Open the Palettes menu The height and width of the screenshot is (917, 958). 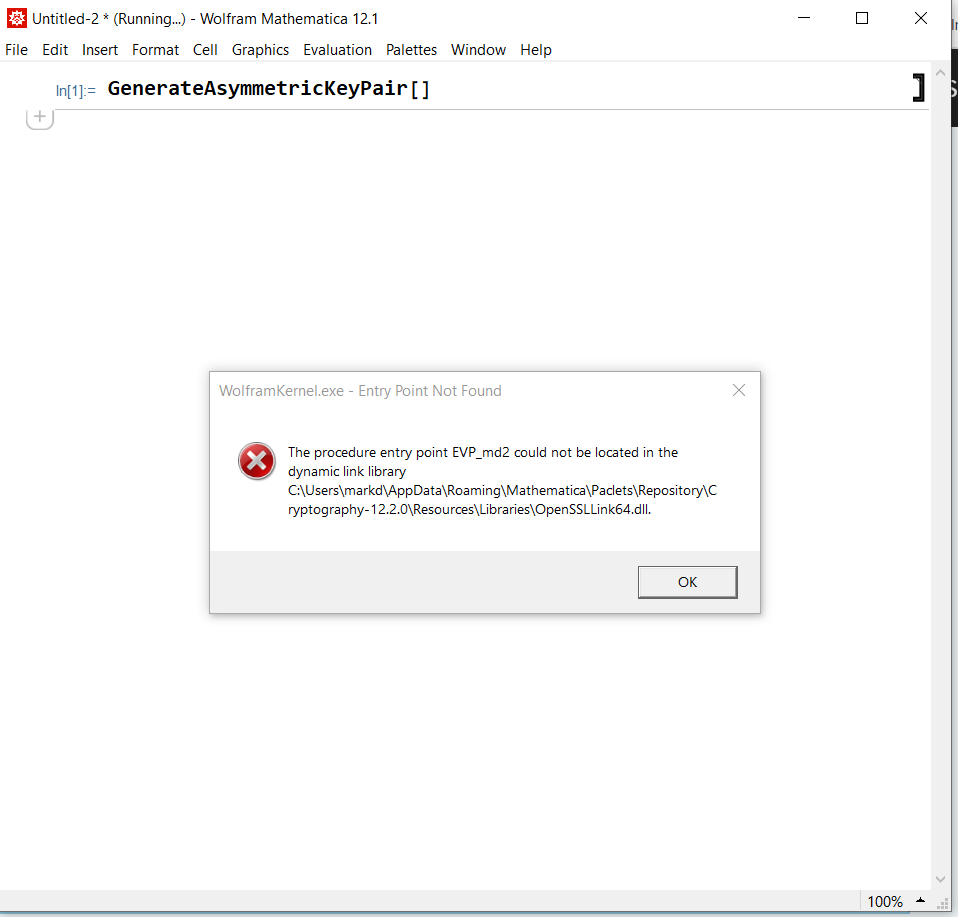411,49
